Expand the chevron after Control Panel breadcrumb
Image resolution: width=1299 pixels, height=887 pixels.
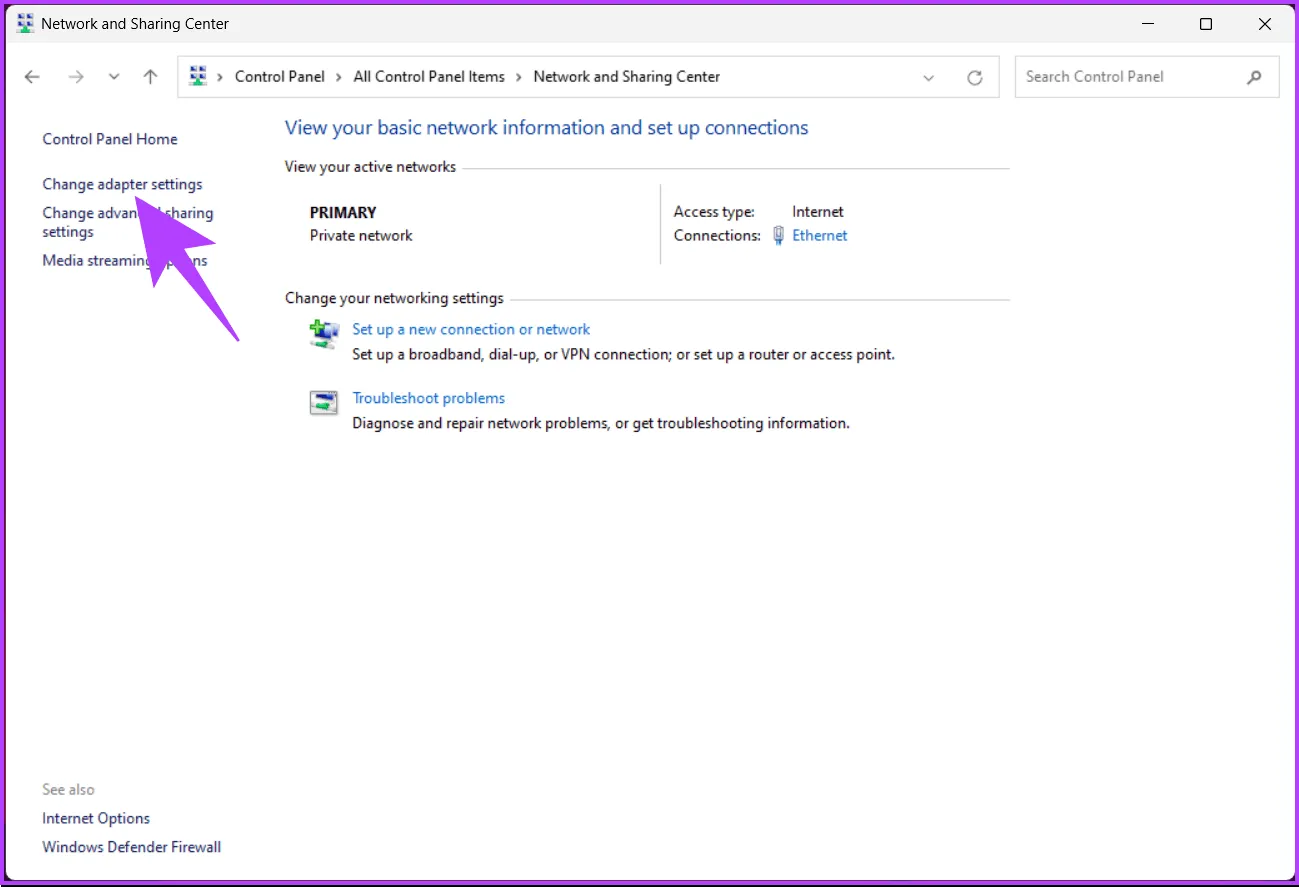(339, 77)
